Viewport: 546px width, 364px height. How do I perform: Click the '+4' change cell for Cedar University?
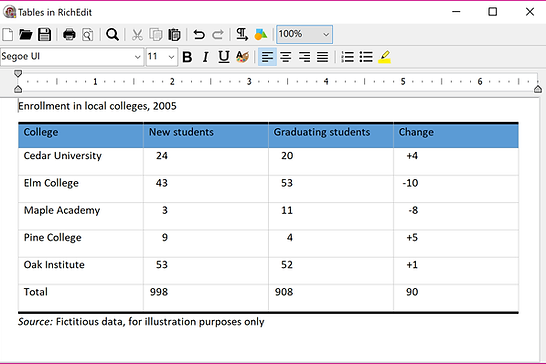pyautogui.click(x=456, y=161)
